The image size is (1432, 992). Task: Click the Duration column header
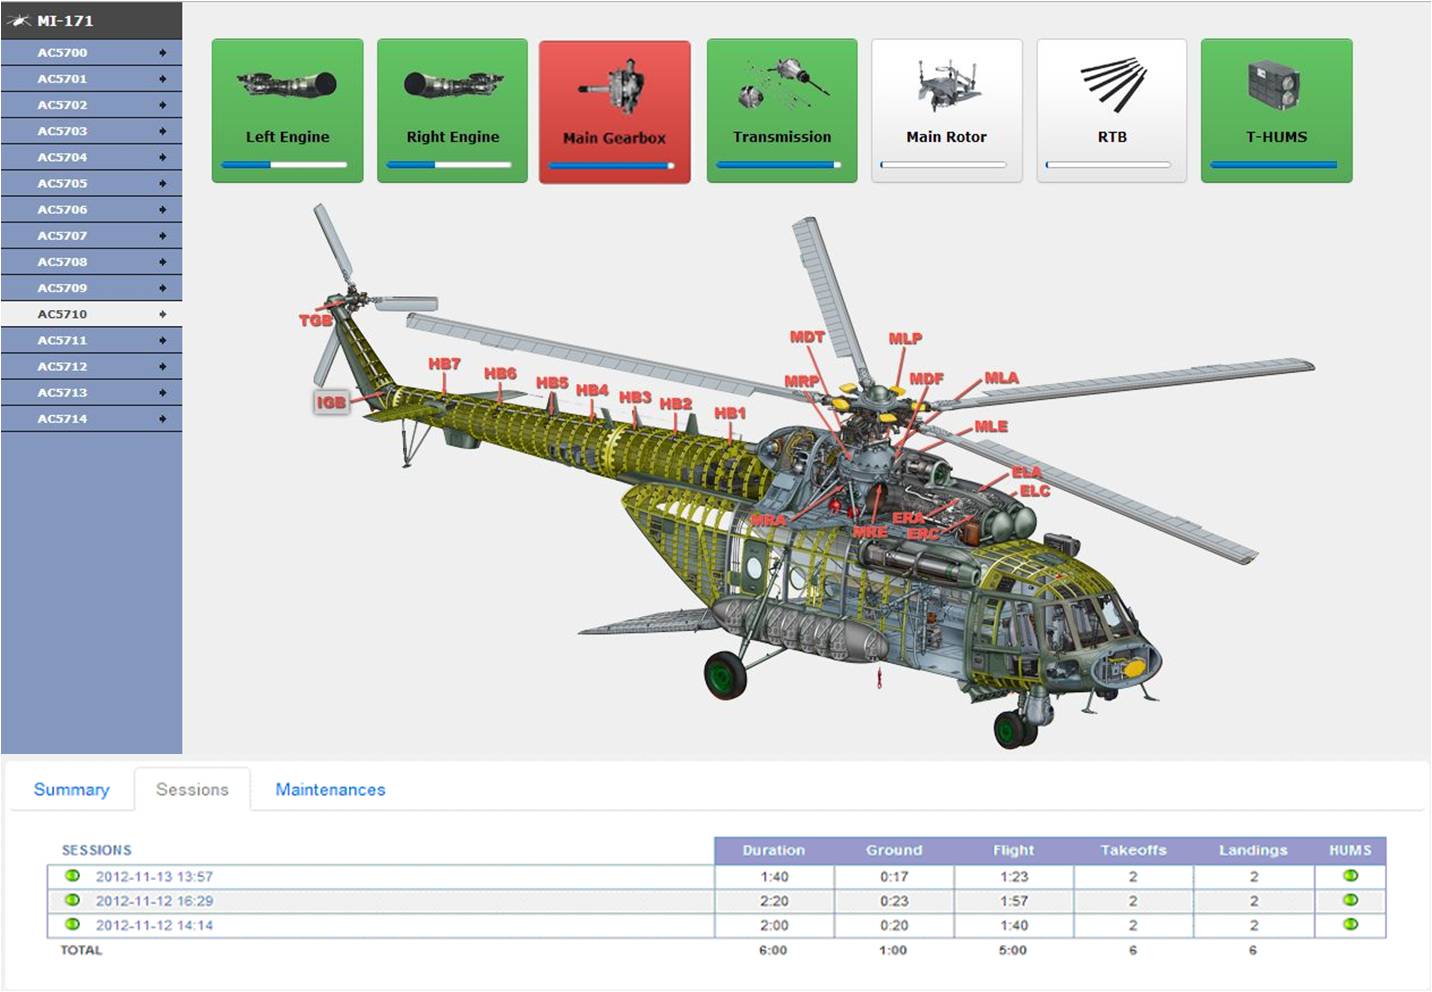774,850
